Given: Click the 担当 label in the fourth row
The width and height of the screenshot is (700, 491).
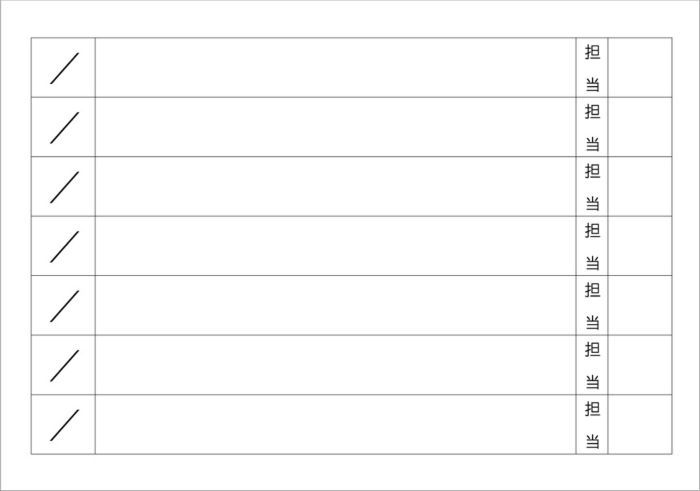Looking at the screenshot, I should coord(592,246).
